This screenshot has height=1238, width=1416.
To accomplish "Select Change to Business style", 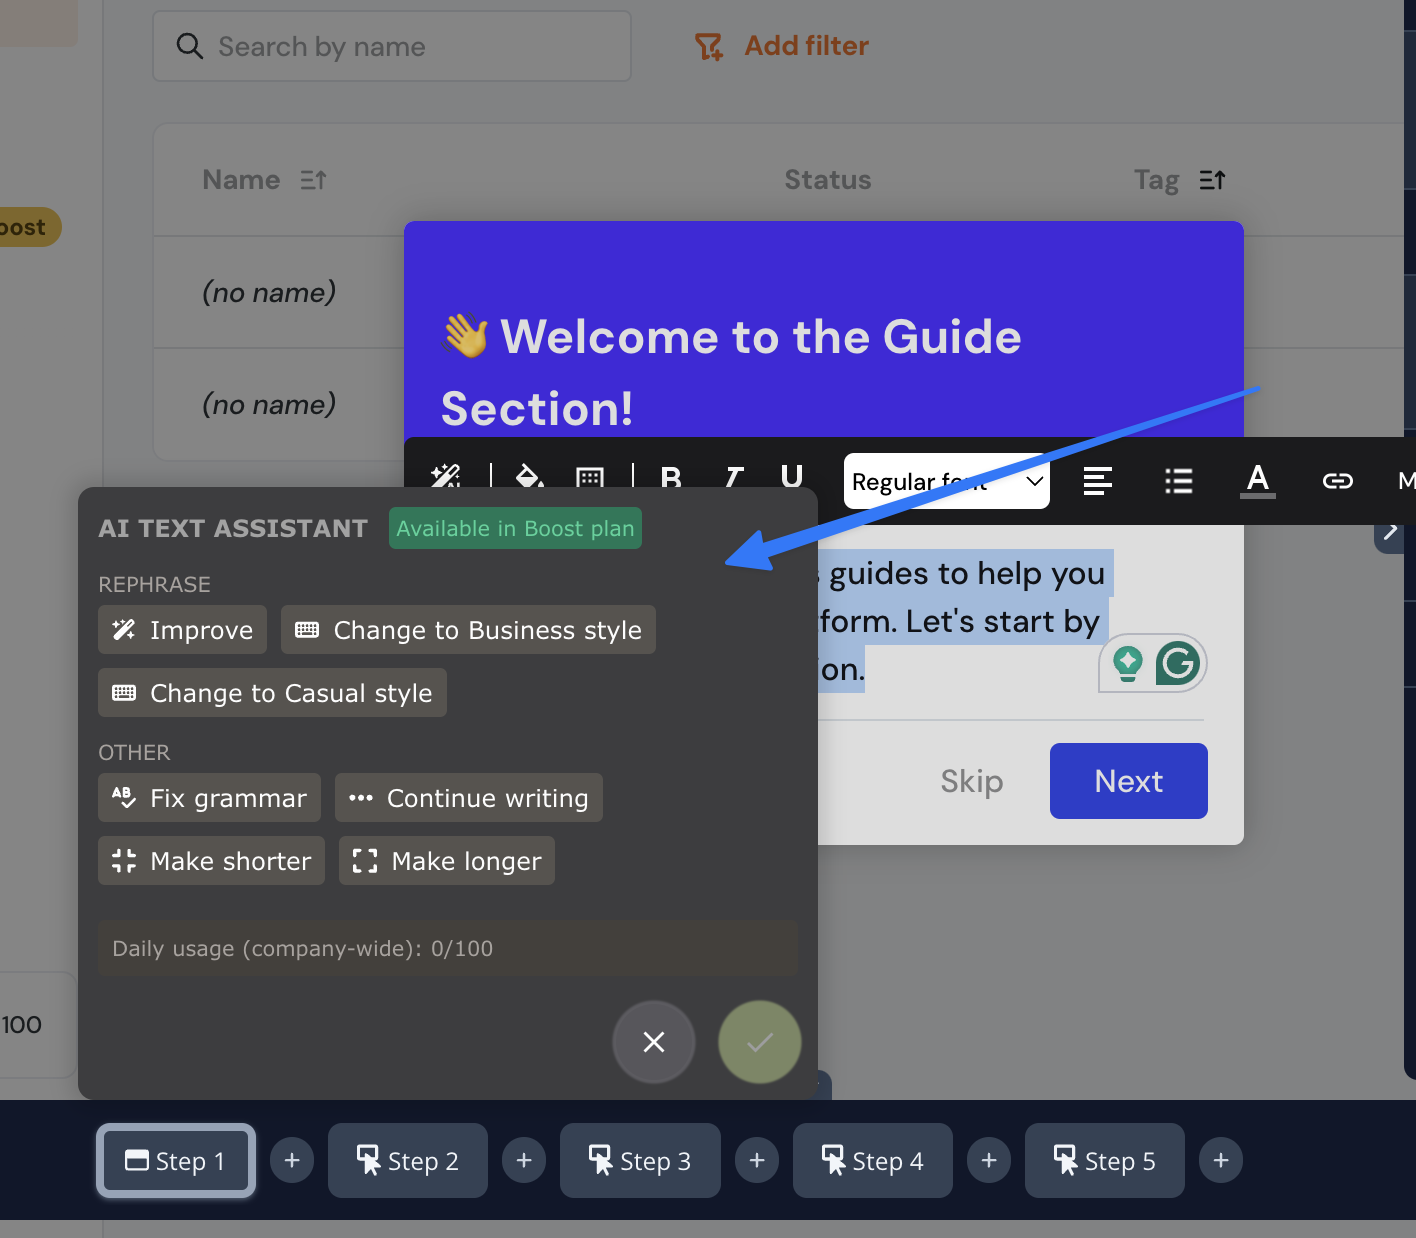I will [468, 630].
